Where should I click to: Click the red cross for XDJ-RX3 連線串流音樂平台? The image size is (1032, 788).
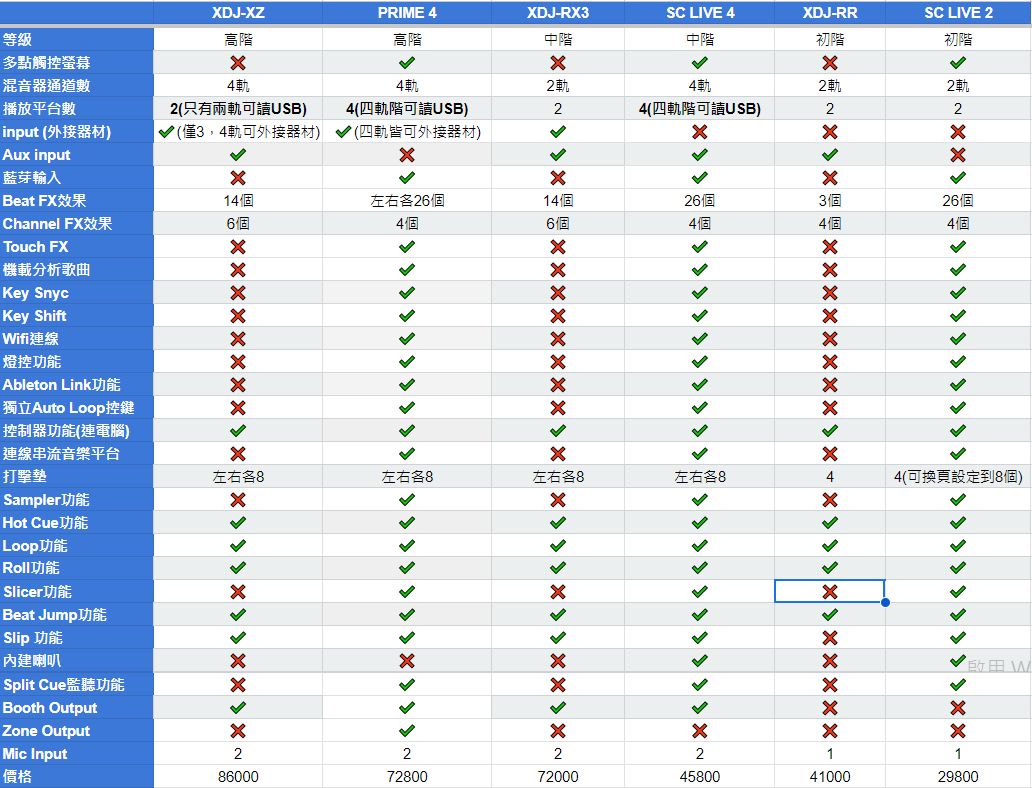pos(557,454)
